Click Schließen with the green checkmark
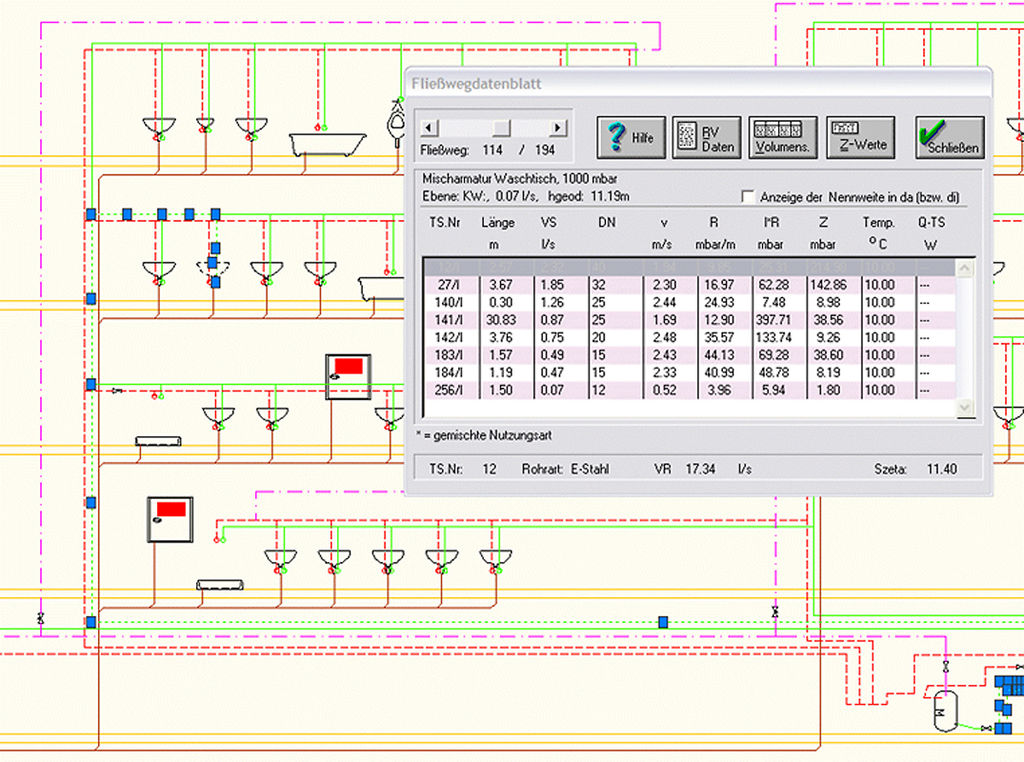 click(949, 138)
